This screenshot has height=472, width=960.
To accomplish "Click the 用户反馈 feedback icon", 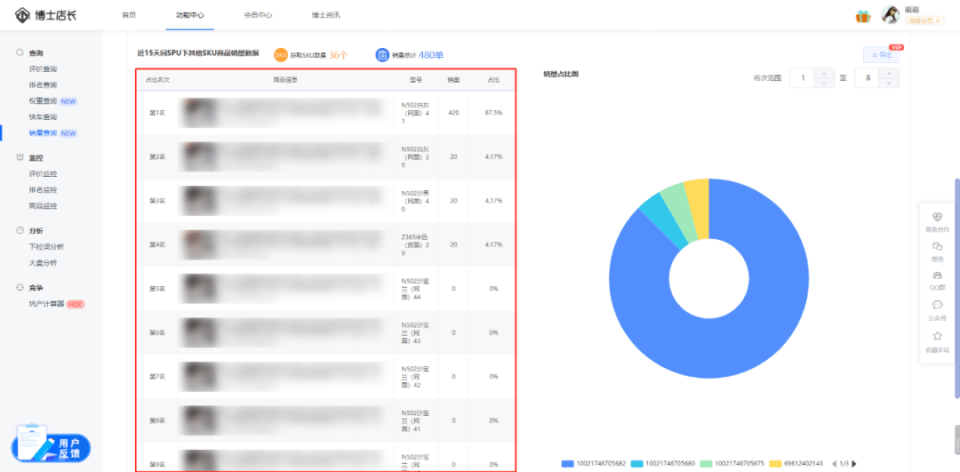I will click(x=52, y=445).
